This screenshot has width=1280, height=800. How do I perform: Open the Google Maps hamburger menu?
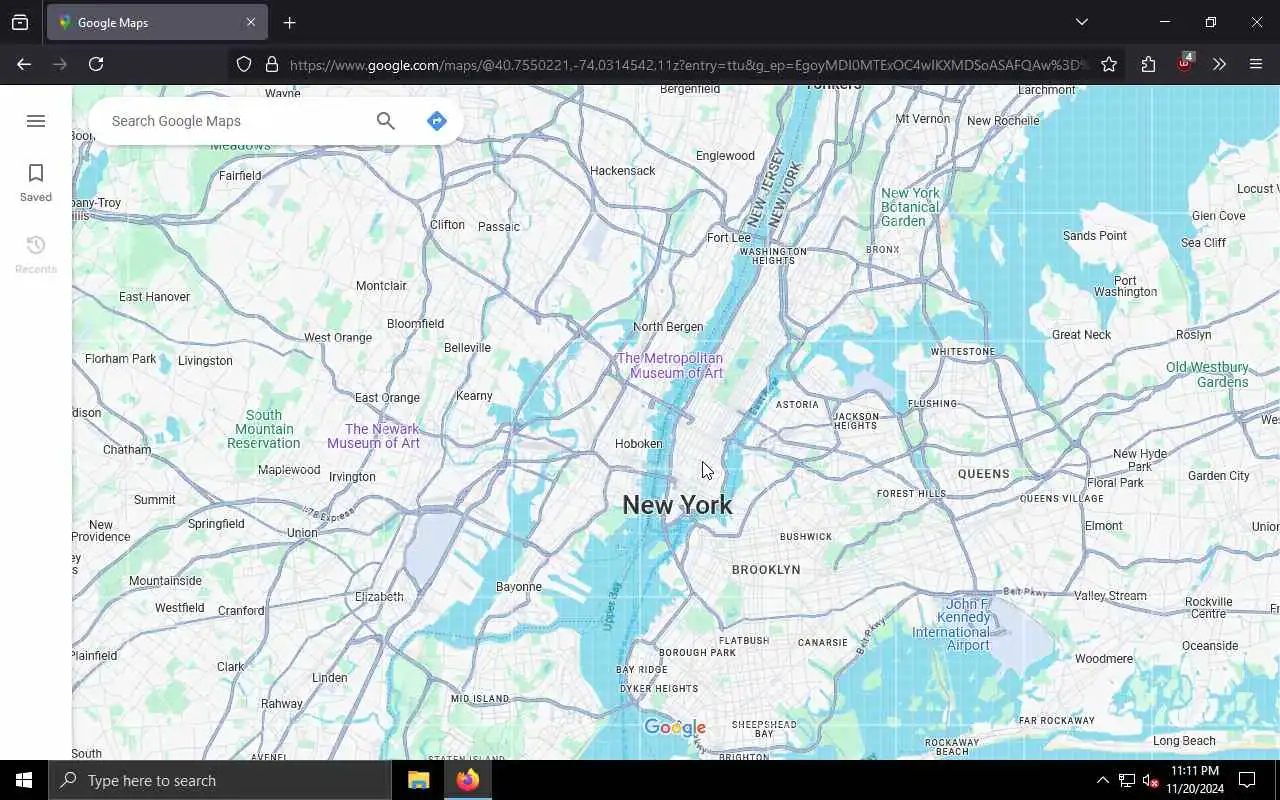tap(36, 121)
